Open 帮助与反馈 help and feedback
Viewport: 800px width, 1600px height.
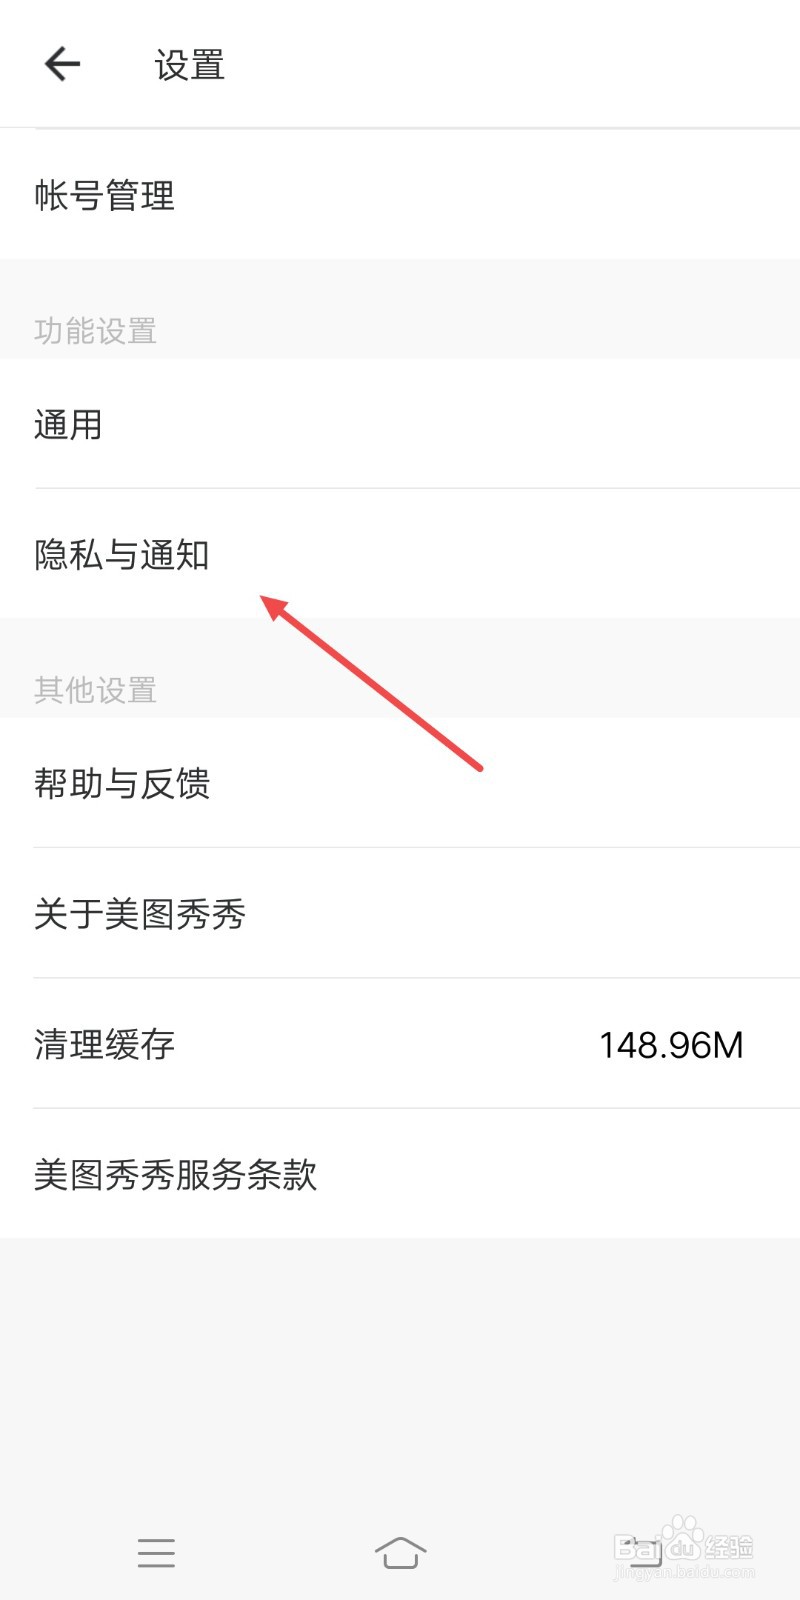click(x=400, y=783)
